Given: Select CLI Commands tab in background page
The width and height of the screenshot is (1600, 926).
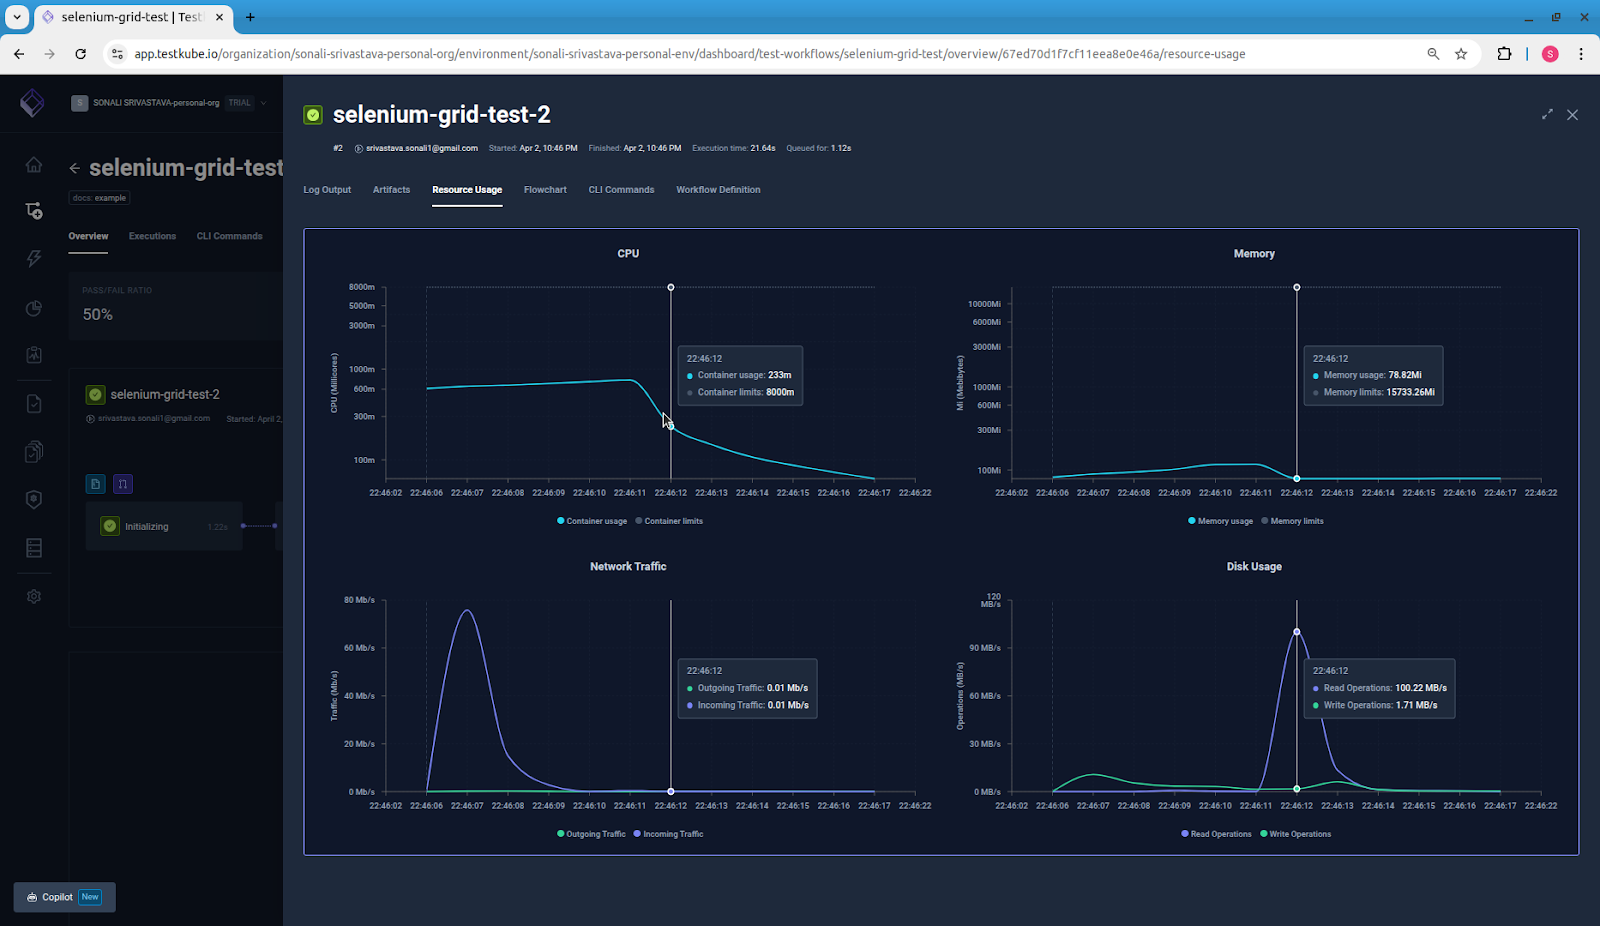Looking at the screenshot, I should [229, 237].
